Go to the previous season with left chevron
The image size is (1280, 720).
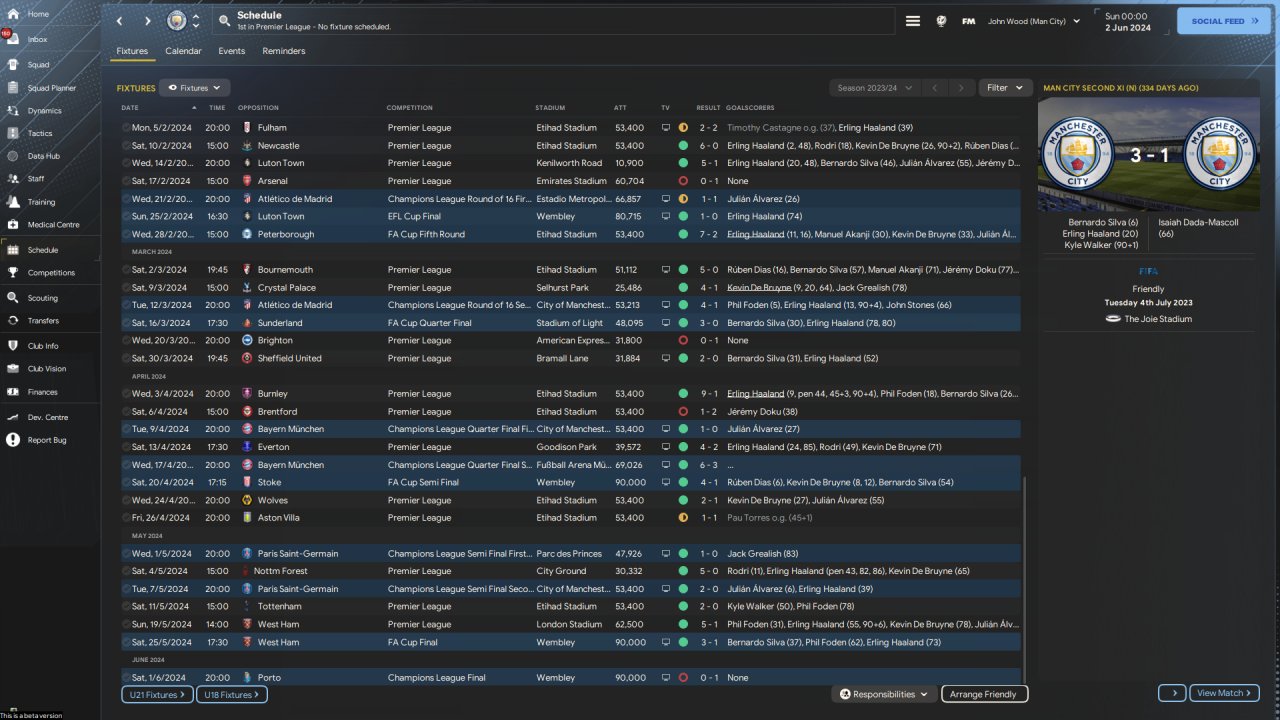935,88
